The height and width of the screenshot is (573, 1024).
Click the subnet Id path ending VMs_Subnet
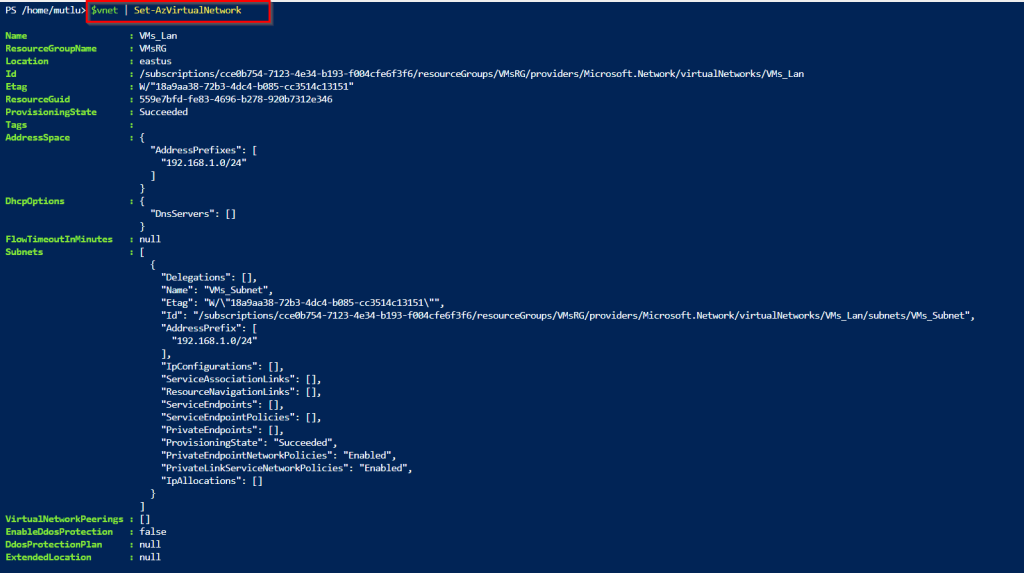point(568,316)
